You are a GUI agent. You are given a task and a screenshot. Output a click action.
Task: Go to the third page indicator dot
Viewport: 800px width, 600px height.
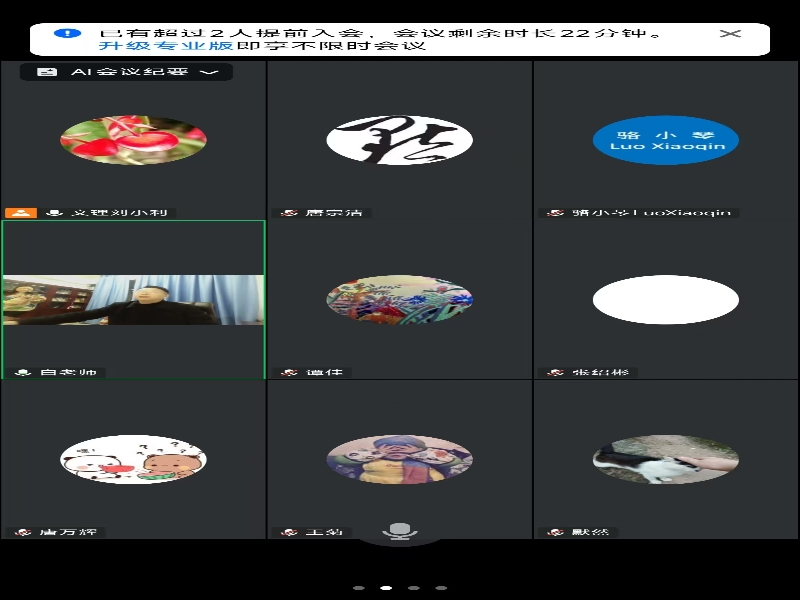(413, 588)
